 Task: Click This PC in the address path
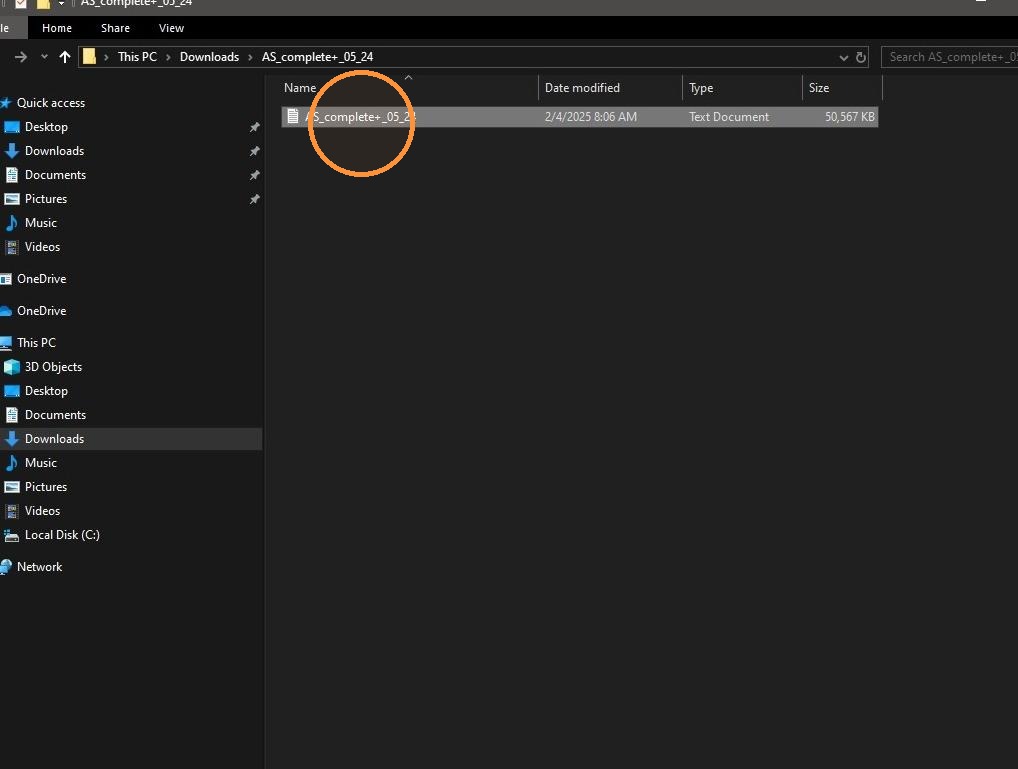[137, 57]
